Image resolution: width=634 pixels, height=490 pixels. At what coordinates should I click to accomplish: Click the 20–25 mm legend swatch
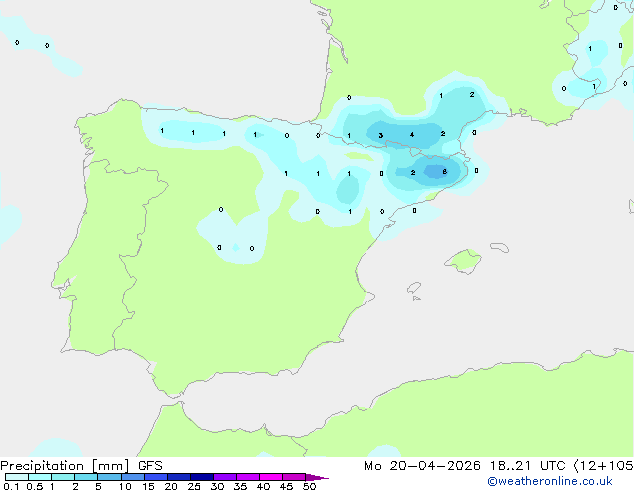tap(179, 477)
